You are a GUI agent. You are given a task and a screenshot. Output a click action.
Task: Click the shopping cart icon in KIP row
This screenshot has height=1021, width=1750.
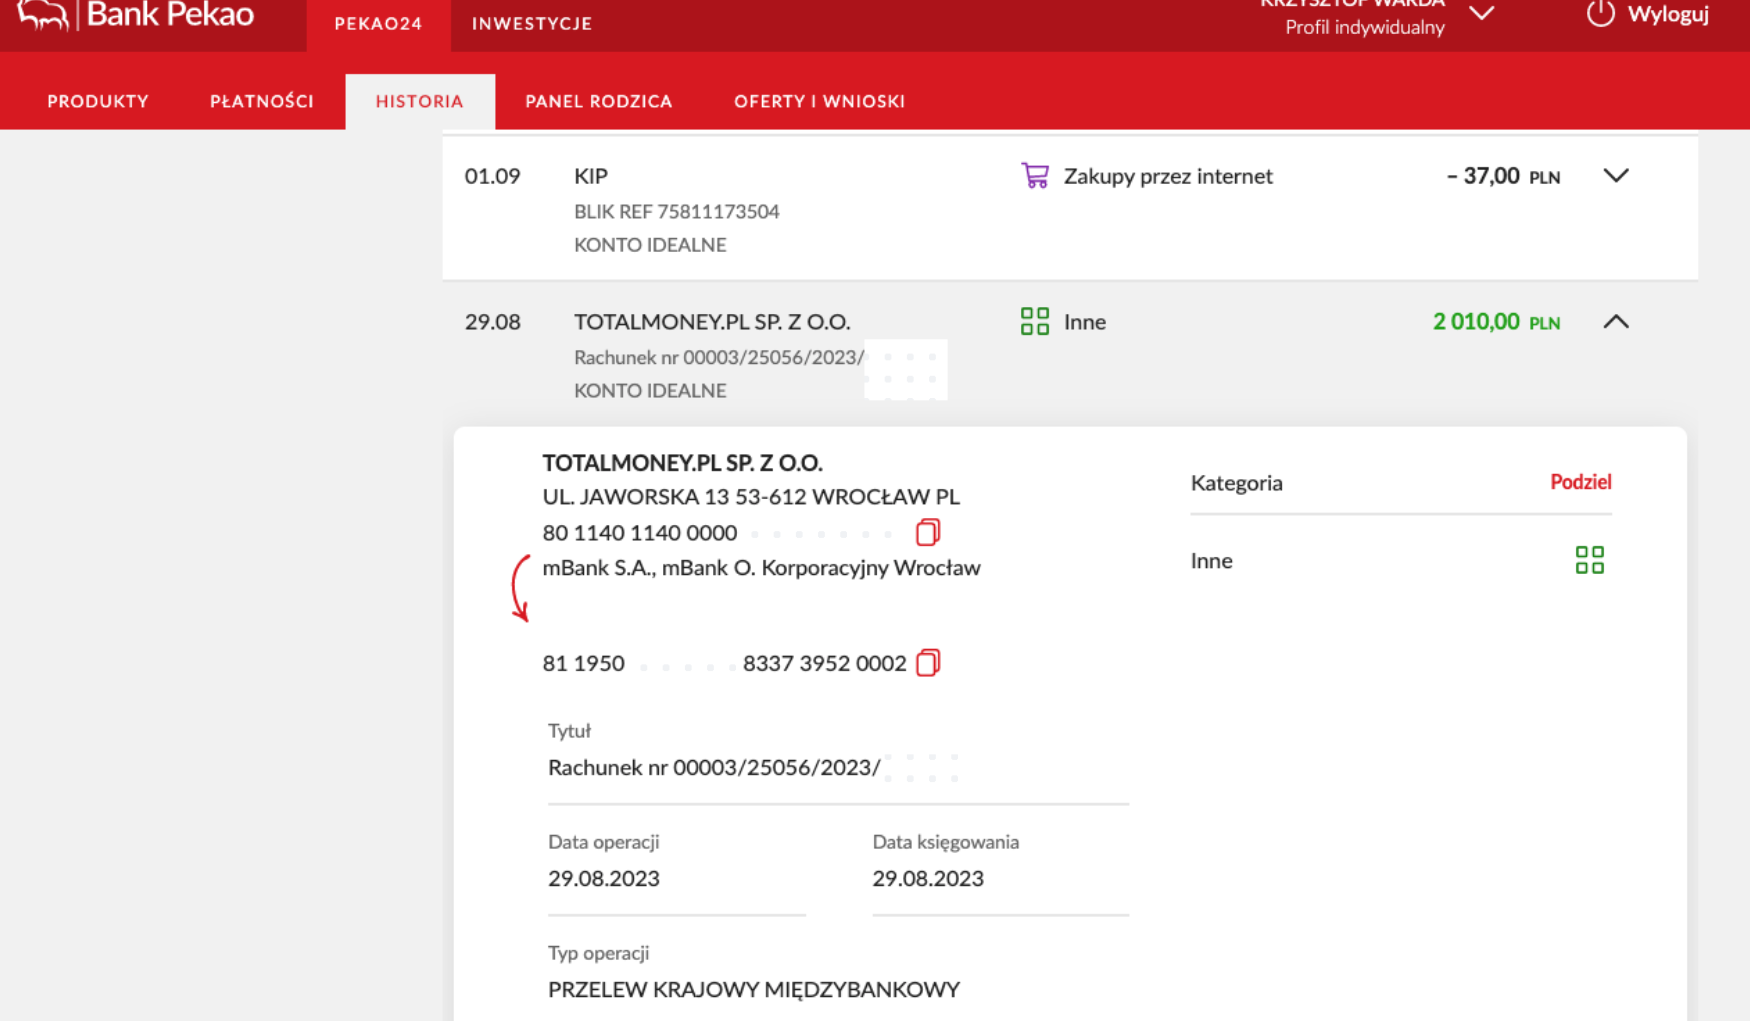pos(1035,176)
